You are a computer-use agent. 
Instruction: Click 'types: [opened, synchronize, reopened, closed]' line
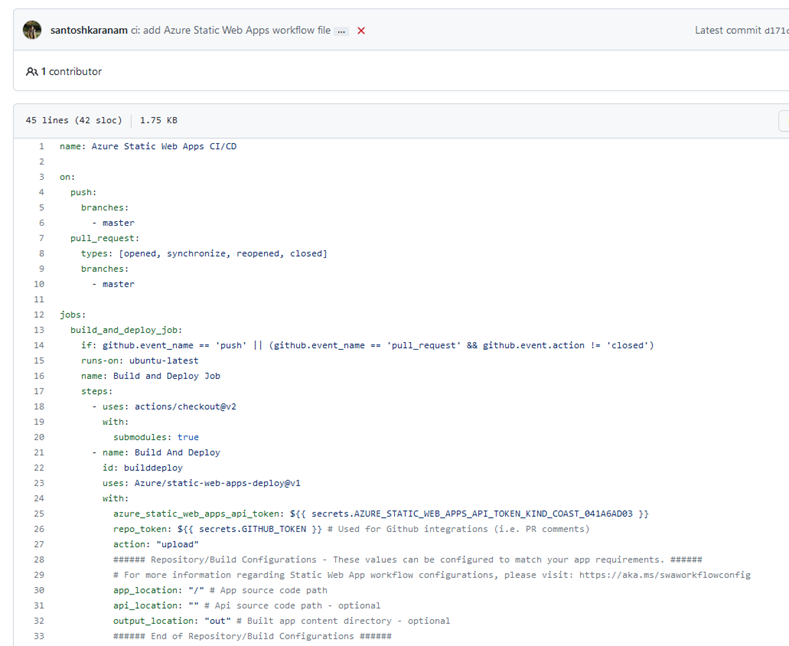(x=204, y=254)
